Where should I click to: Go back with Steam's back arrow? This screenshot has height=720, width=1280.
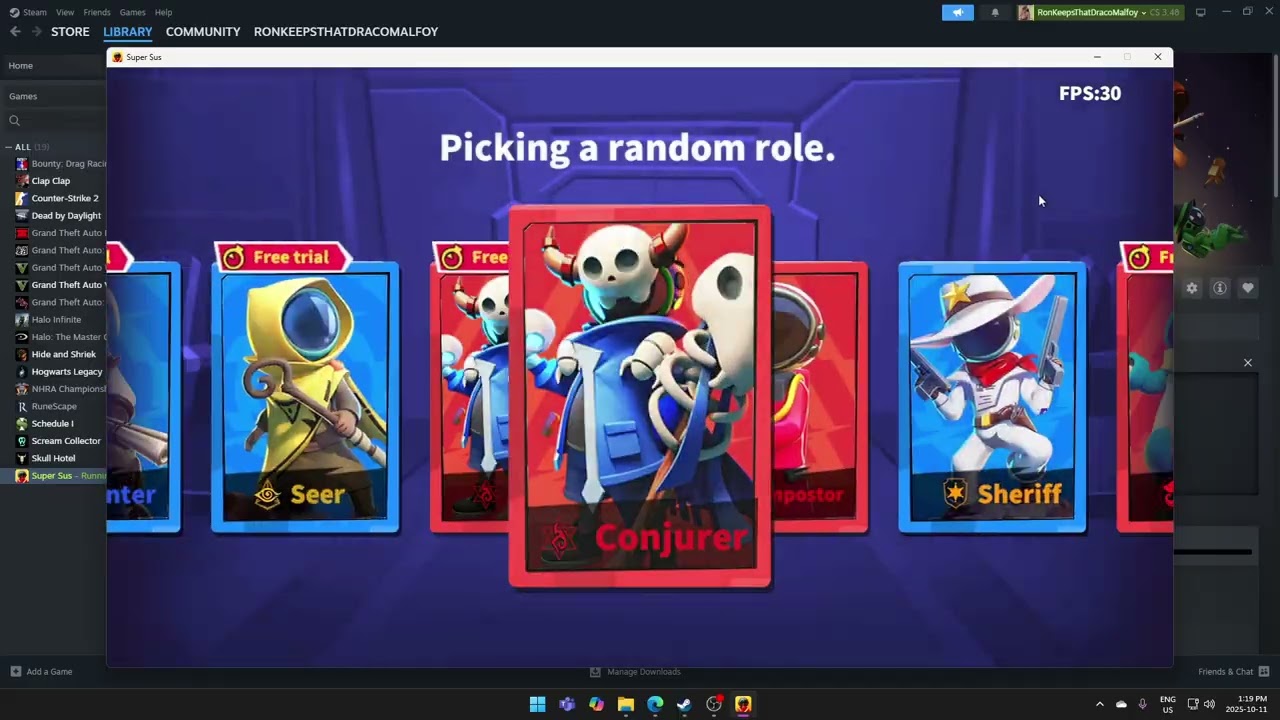tap(15, 32)
